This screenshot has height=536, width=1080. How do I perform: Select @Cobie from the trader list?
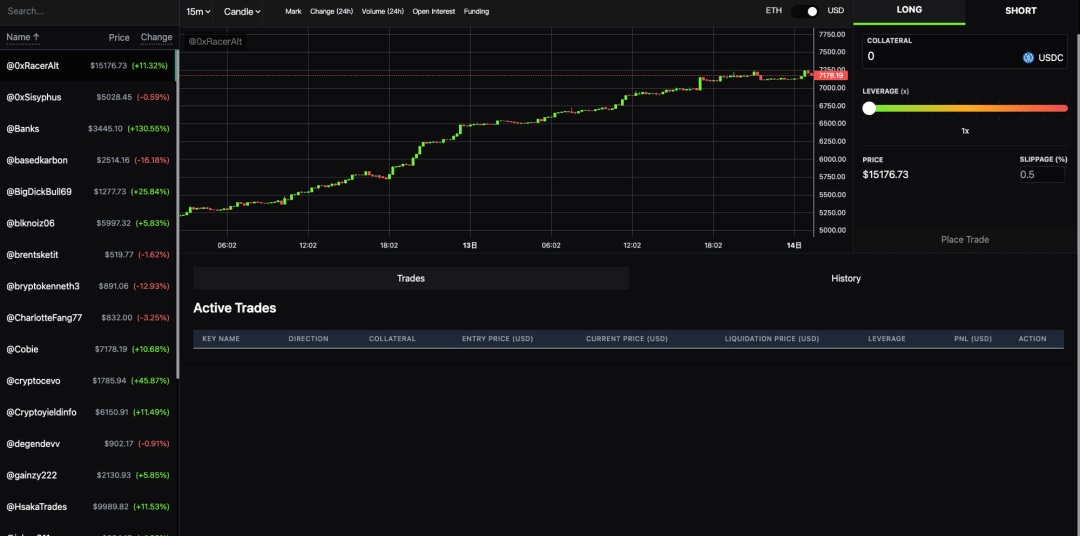click(x=23, y=349)
